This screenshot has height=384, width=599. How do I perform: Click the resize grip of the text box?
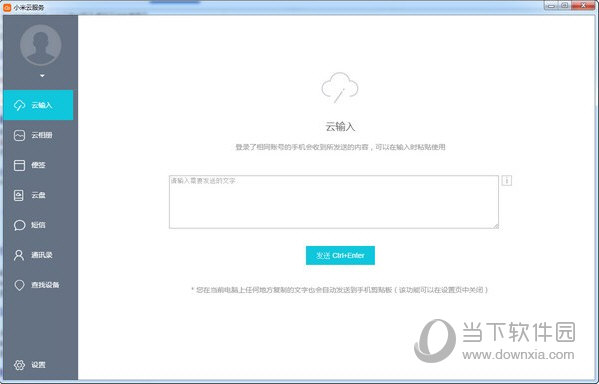point(495,225)
